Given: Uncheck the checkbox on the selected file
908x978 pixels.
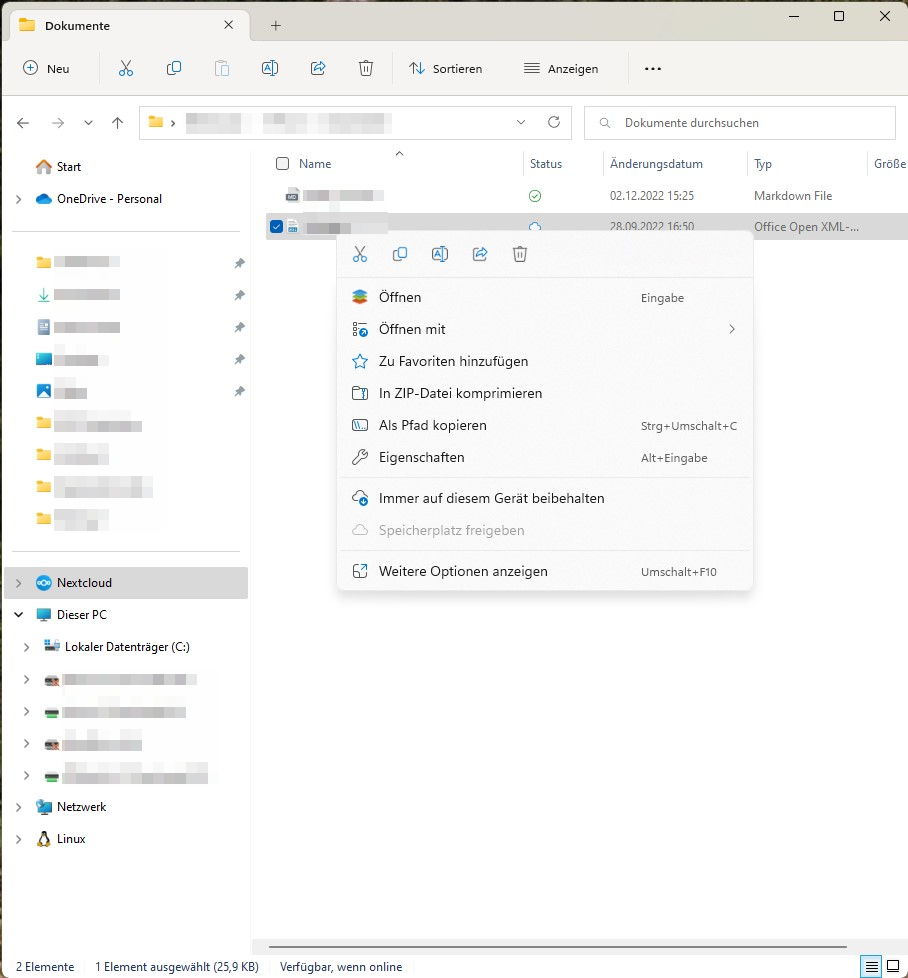Looking at the screenshot, I should click(276, 226).
